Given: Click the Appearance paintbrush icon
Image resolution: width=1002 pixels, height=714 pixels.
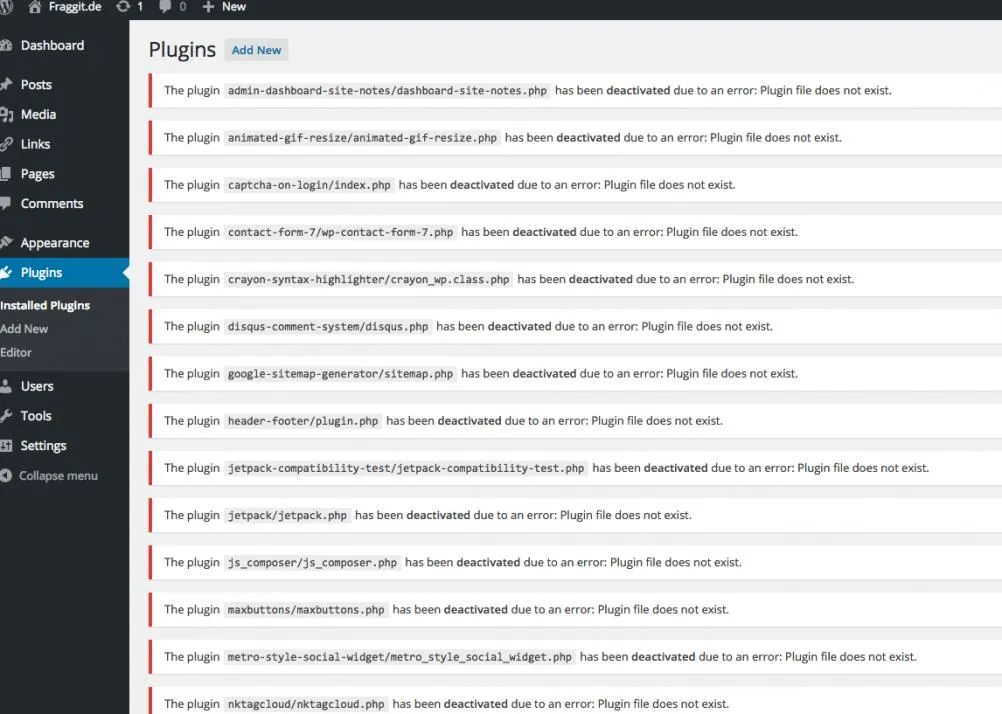Looking at the screenshot, I should [6, 242].
